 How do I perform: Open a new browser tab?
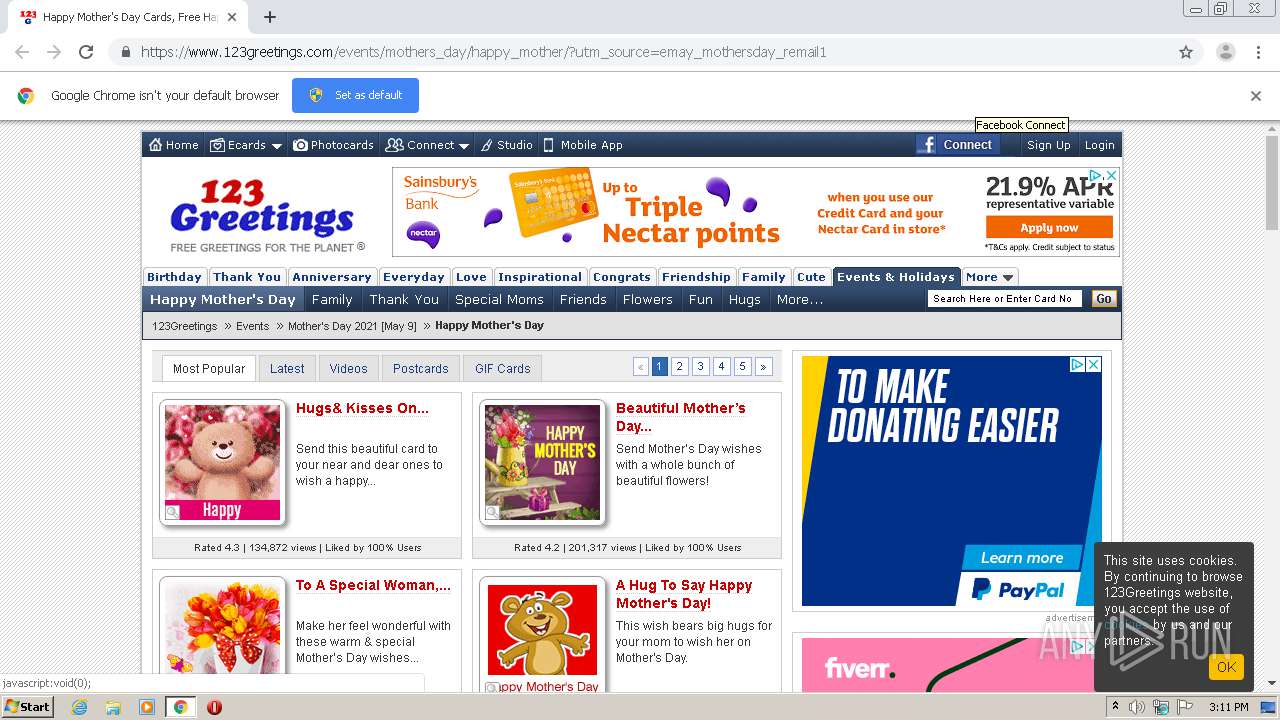[269, 17]
